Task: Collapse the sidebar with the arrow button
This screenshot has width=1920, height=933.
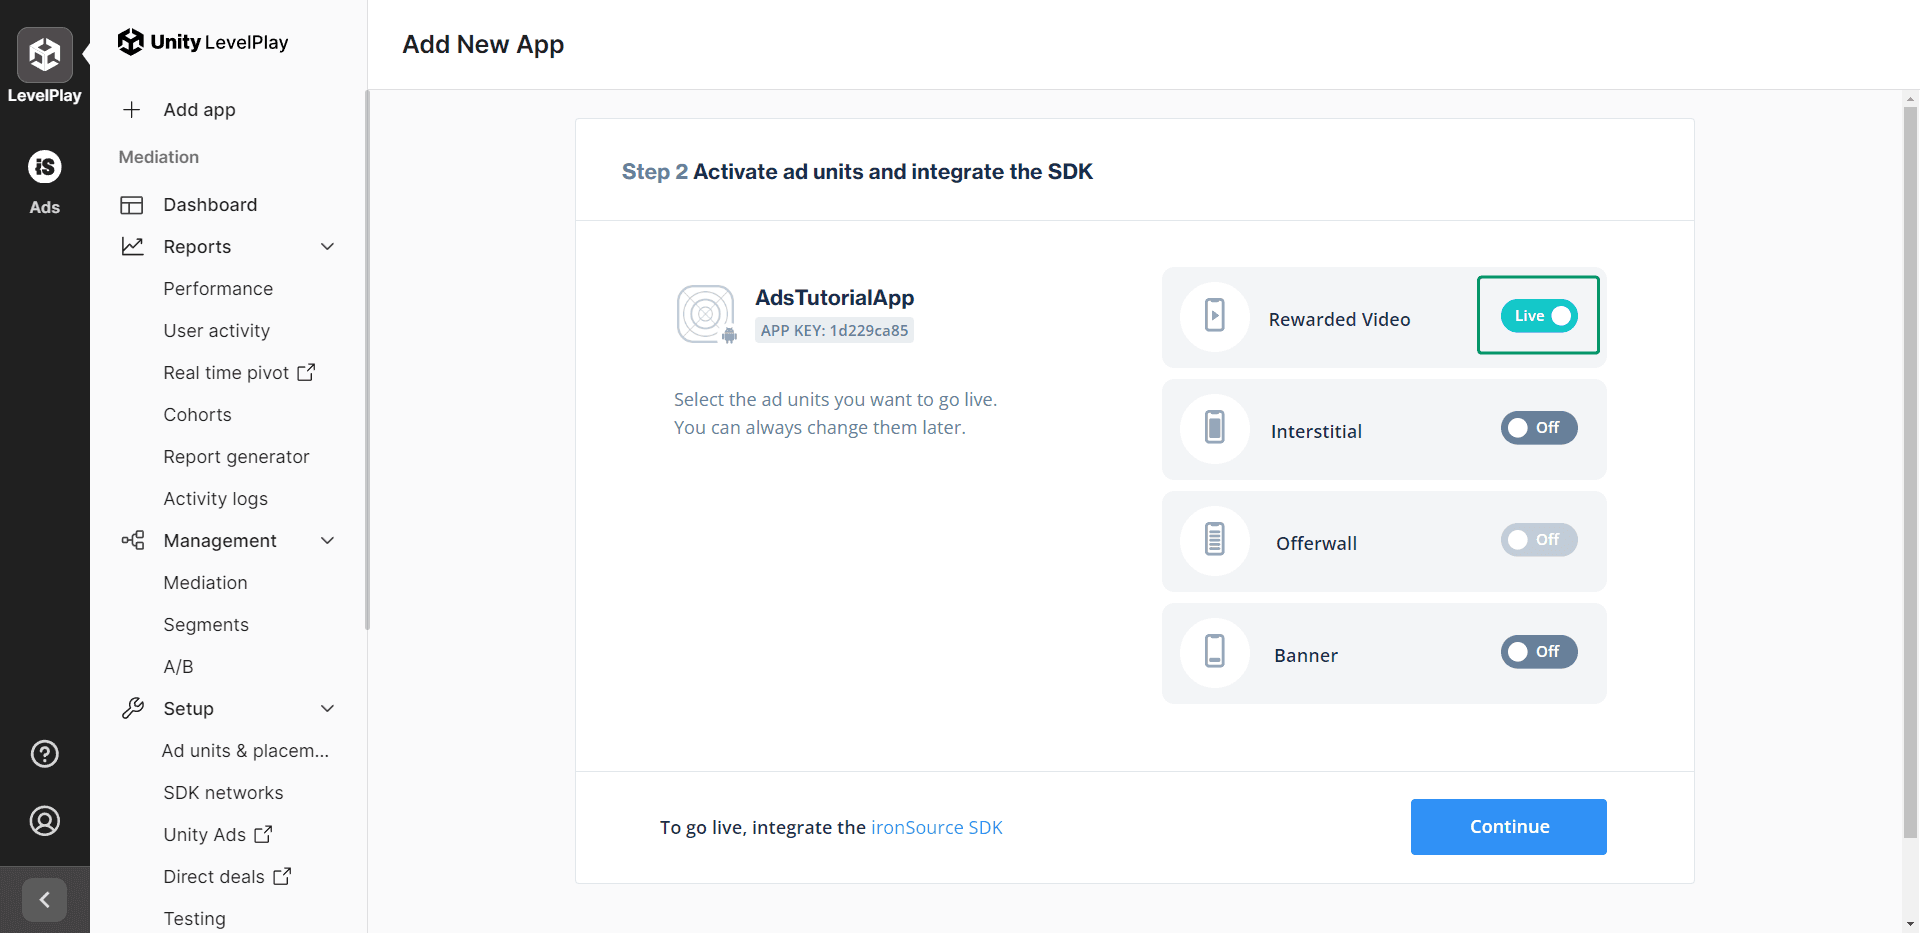Action: pyautogui.click(x=45, y=899)
